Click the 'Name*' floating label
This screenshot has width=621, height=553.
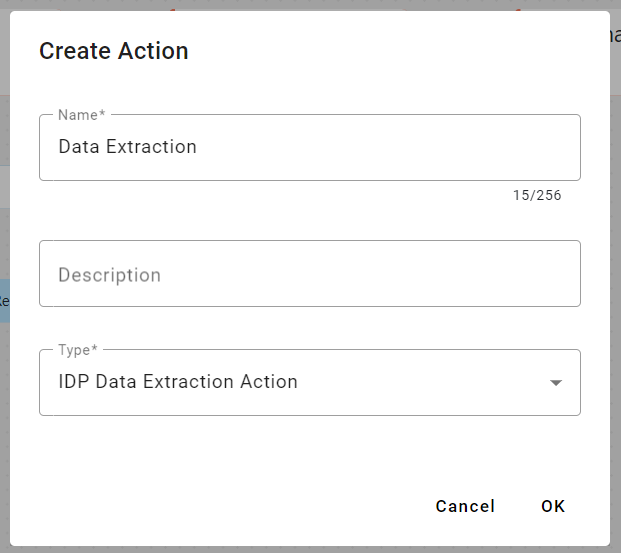click(x=81, y=115)
